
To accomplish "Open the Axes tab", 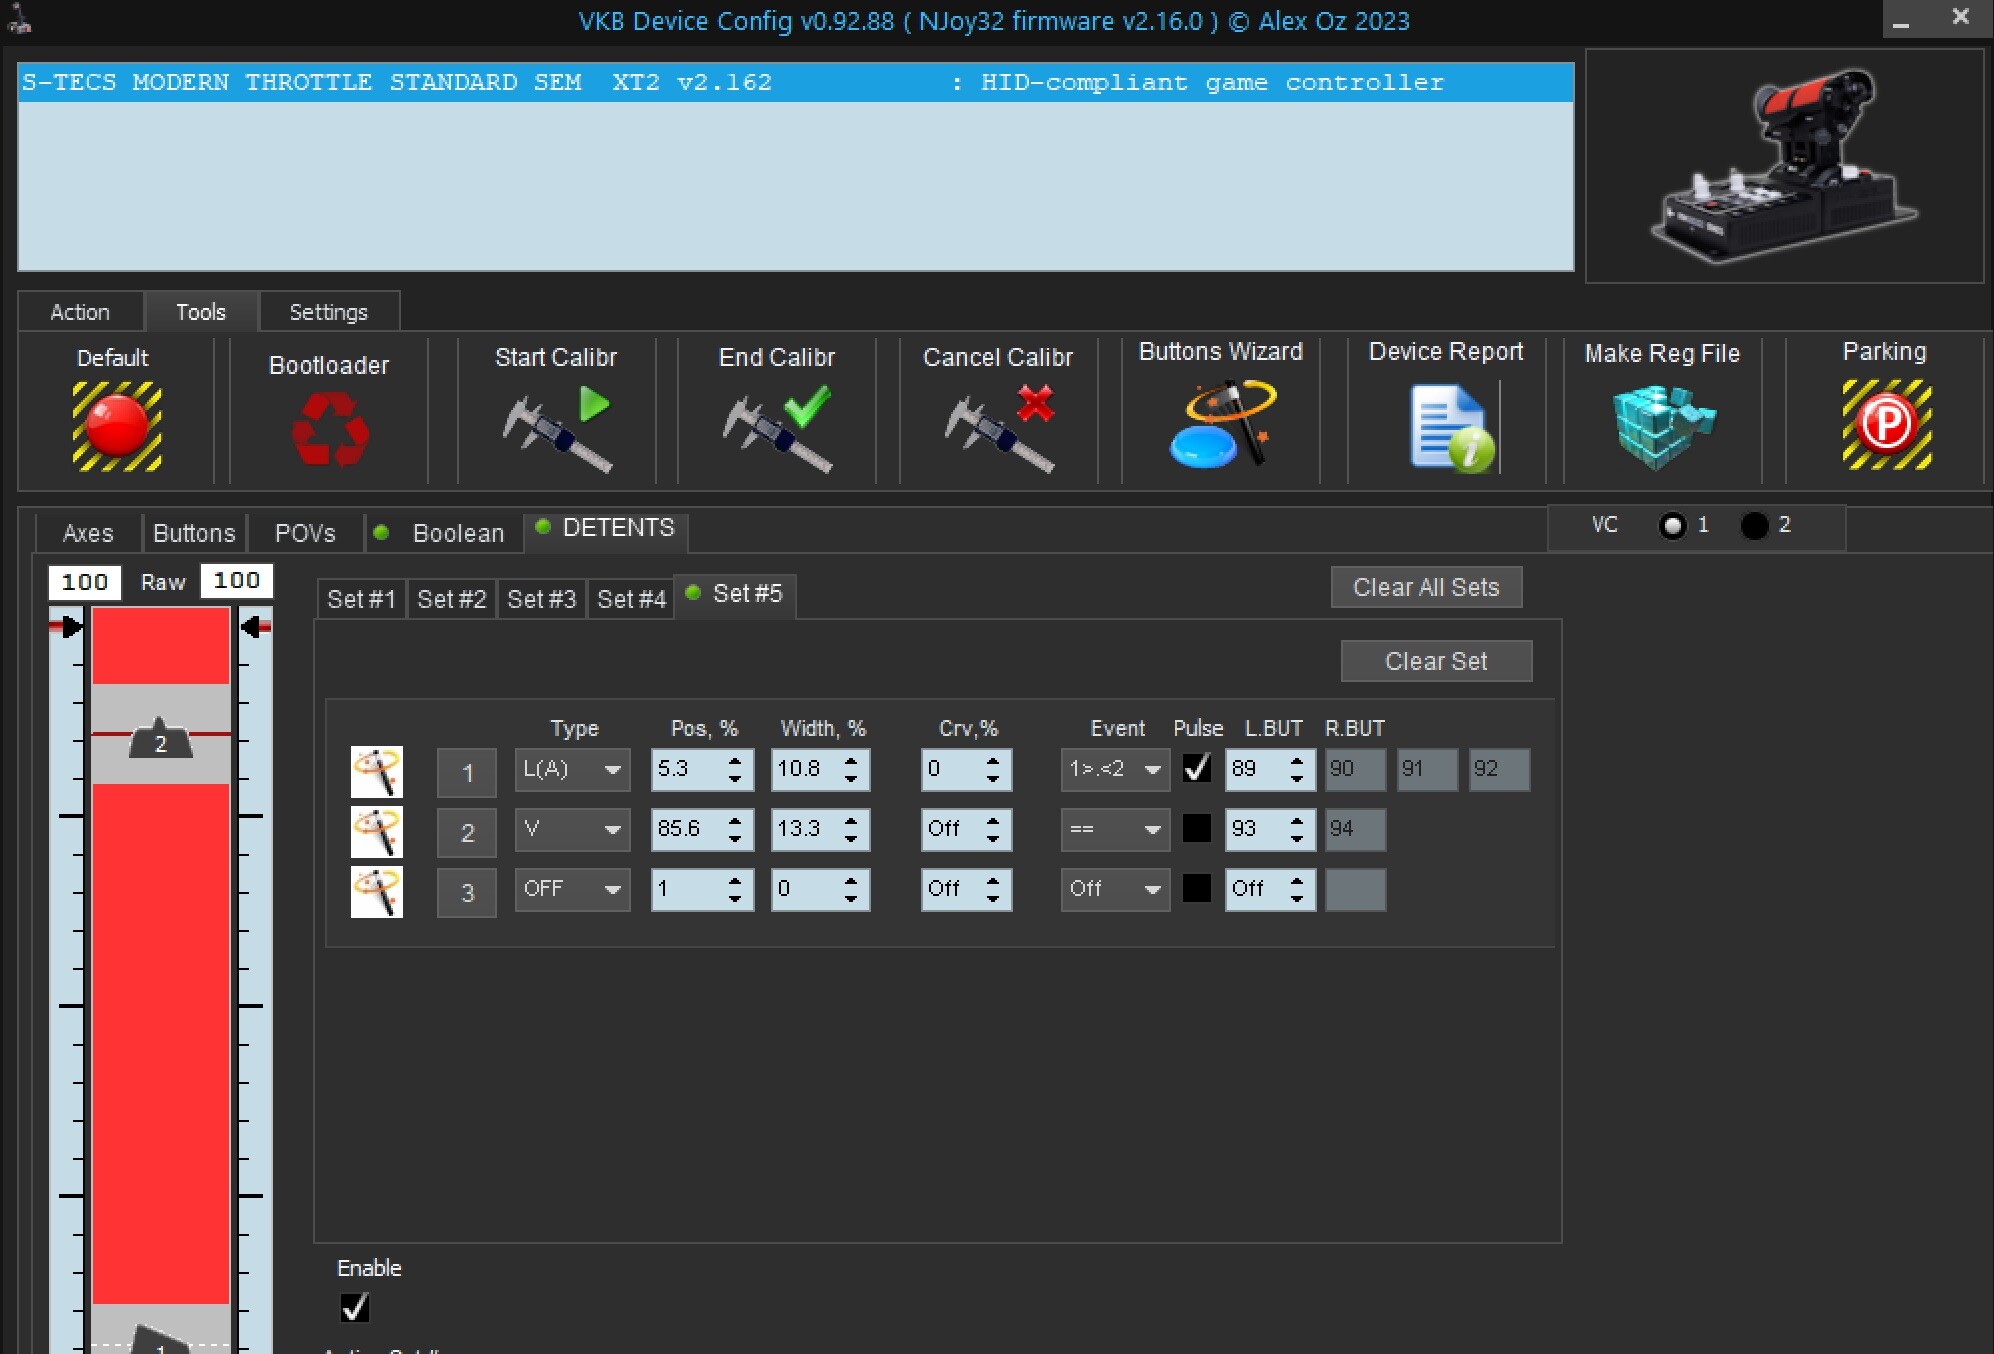I will click(88, 533).
